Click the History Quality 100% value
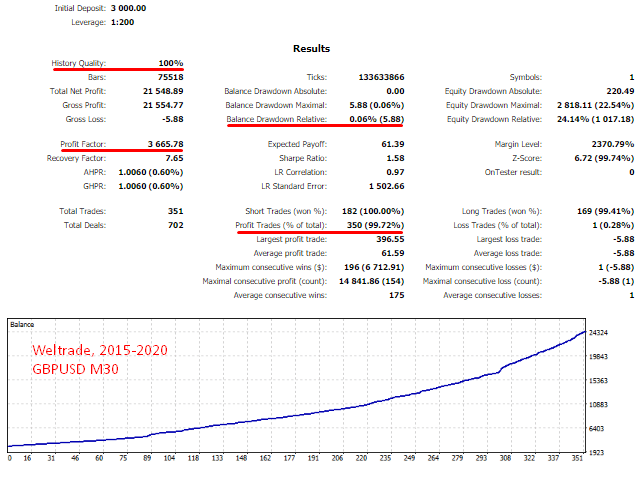 [169, 63]
